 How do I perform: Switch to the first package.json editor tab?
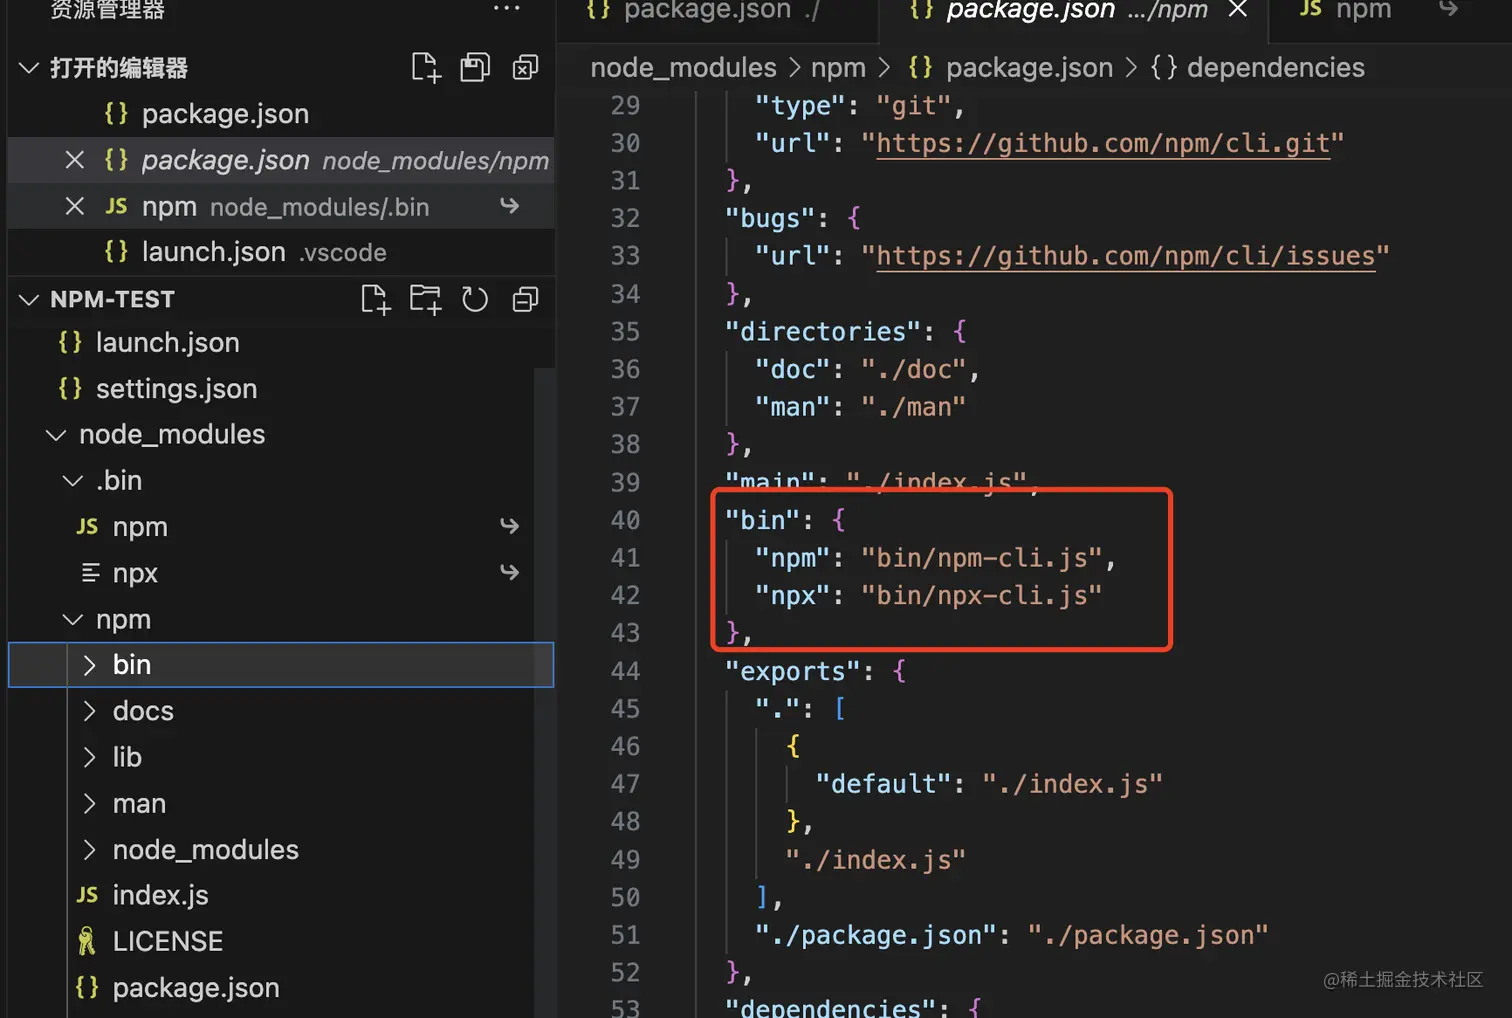[x=717, y=10]
